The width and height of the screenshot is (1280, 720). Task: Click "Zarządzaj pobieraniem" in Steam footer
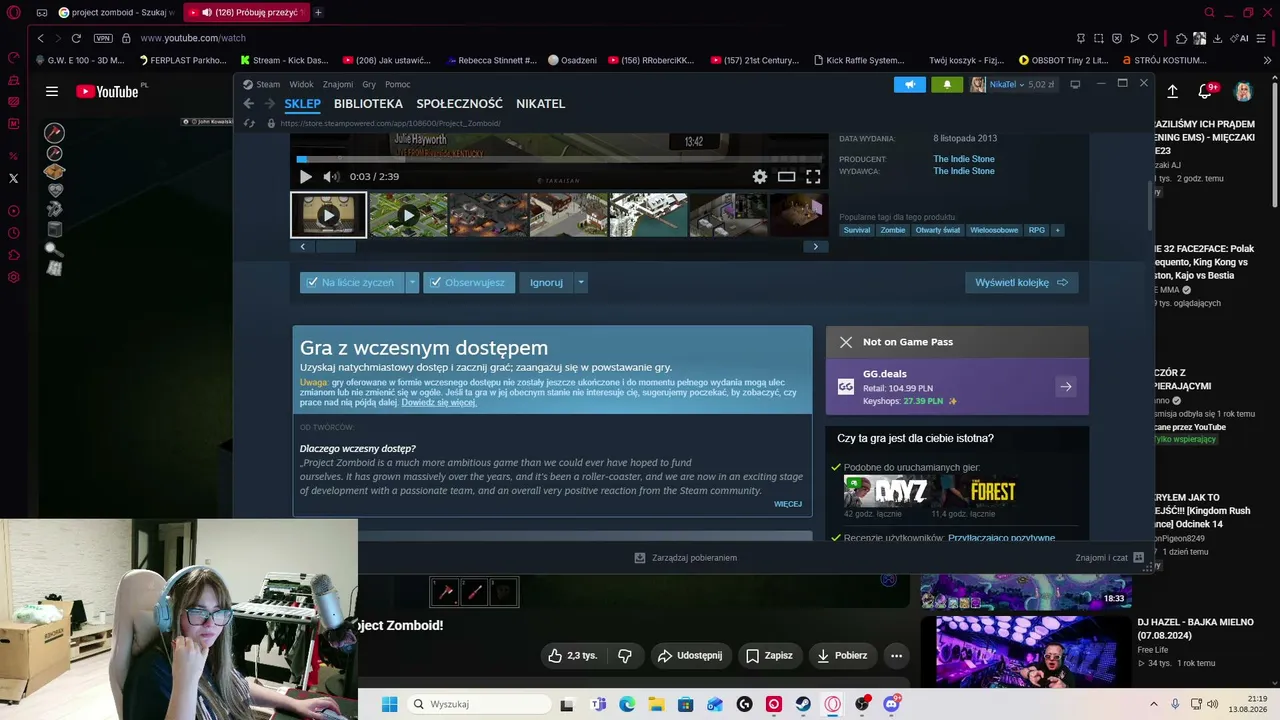click(x=686, y=558)
